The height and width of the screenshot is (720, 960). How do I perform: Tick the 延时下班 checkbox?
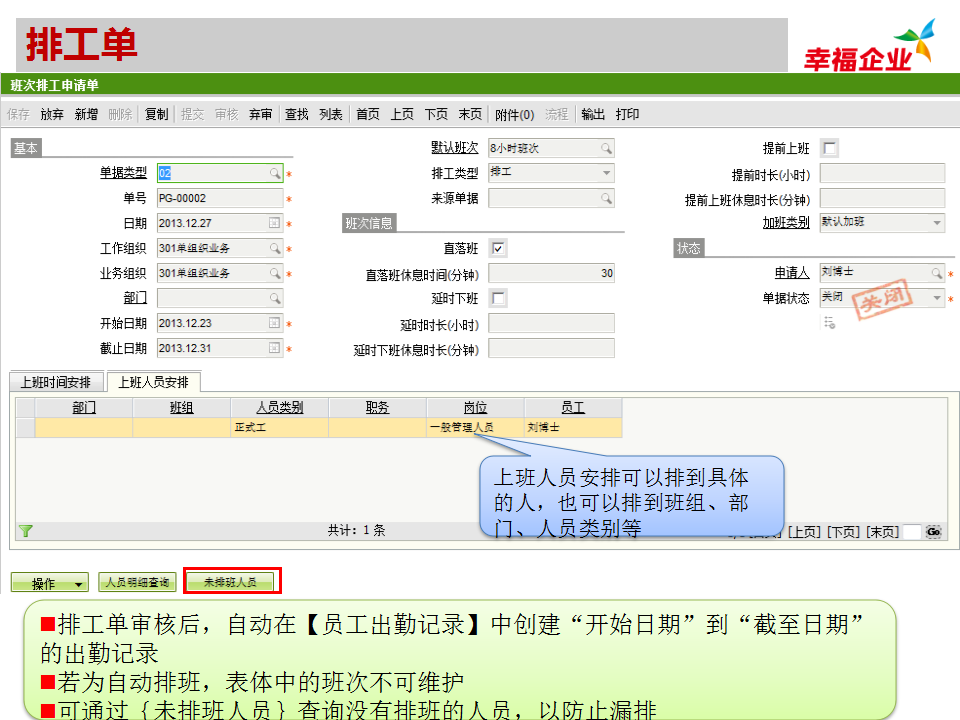click(x=498, y=298)
